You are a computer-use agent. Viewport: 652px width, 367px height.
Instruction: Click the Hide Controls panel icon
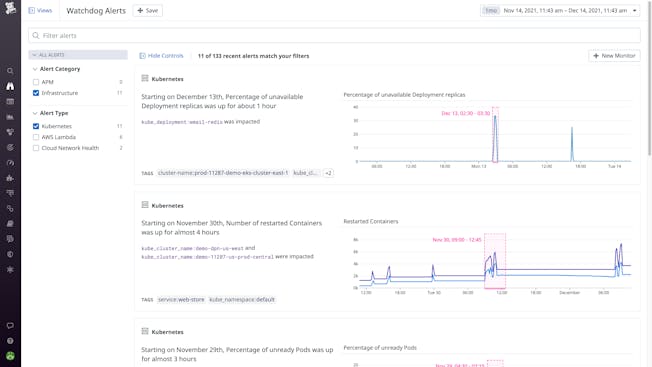pyautogui.click(x=142, y=56)
